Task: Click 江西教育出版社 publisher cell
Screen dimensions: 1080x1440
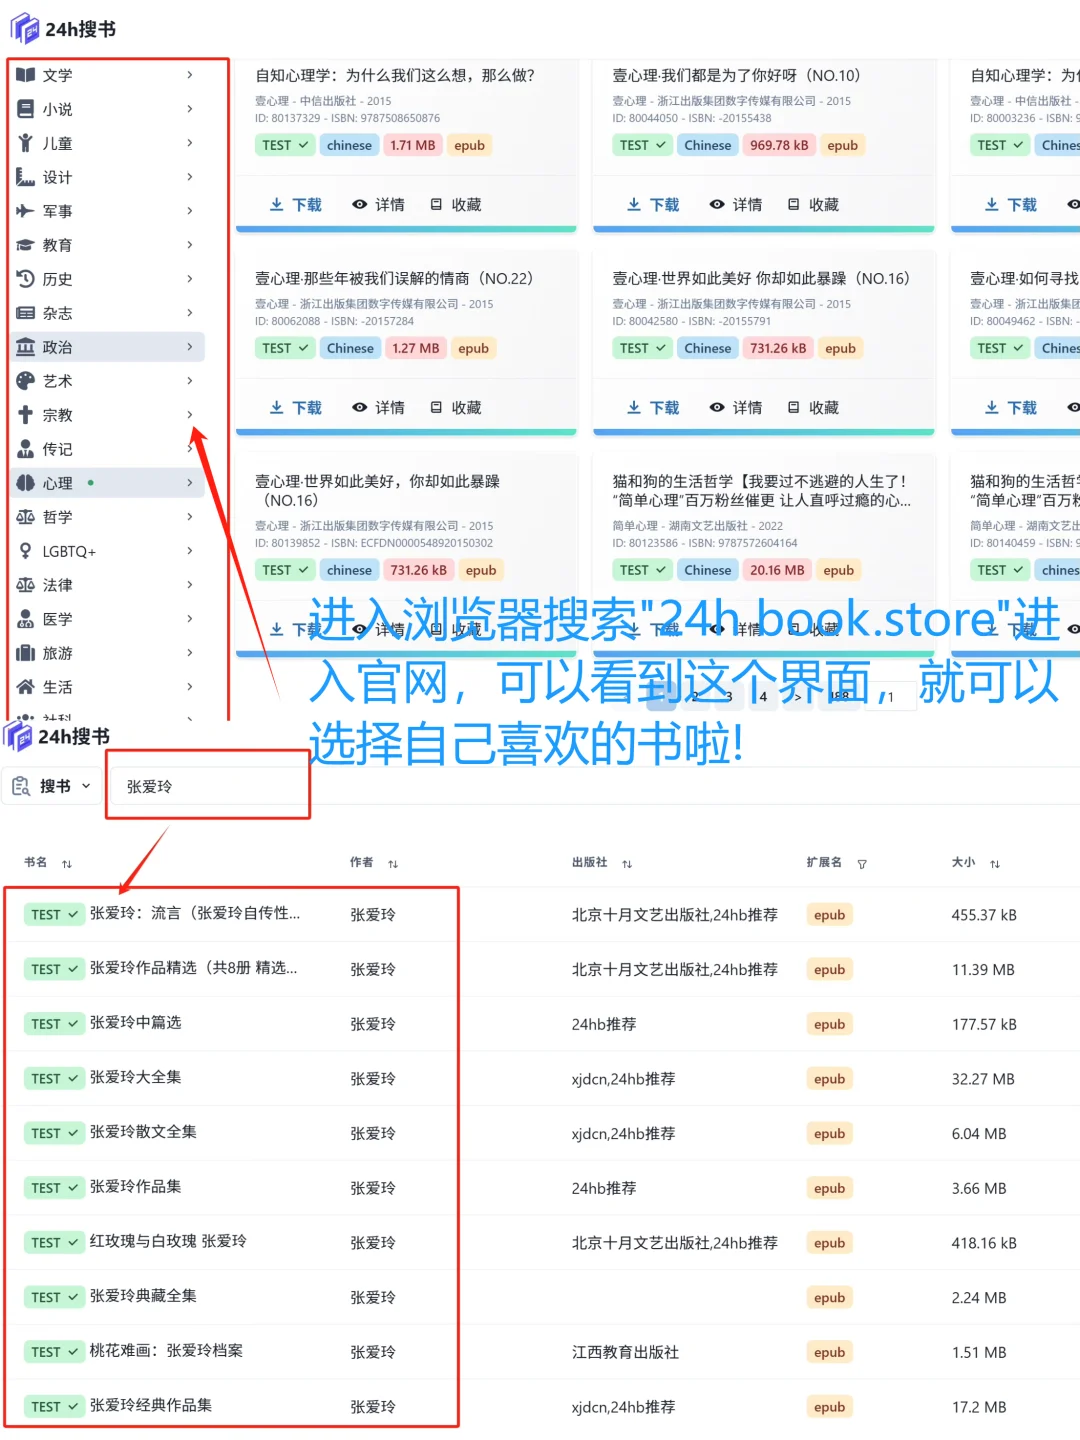Action: click(x=625, y=1352)
